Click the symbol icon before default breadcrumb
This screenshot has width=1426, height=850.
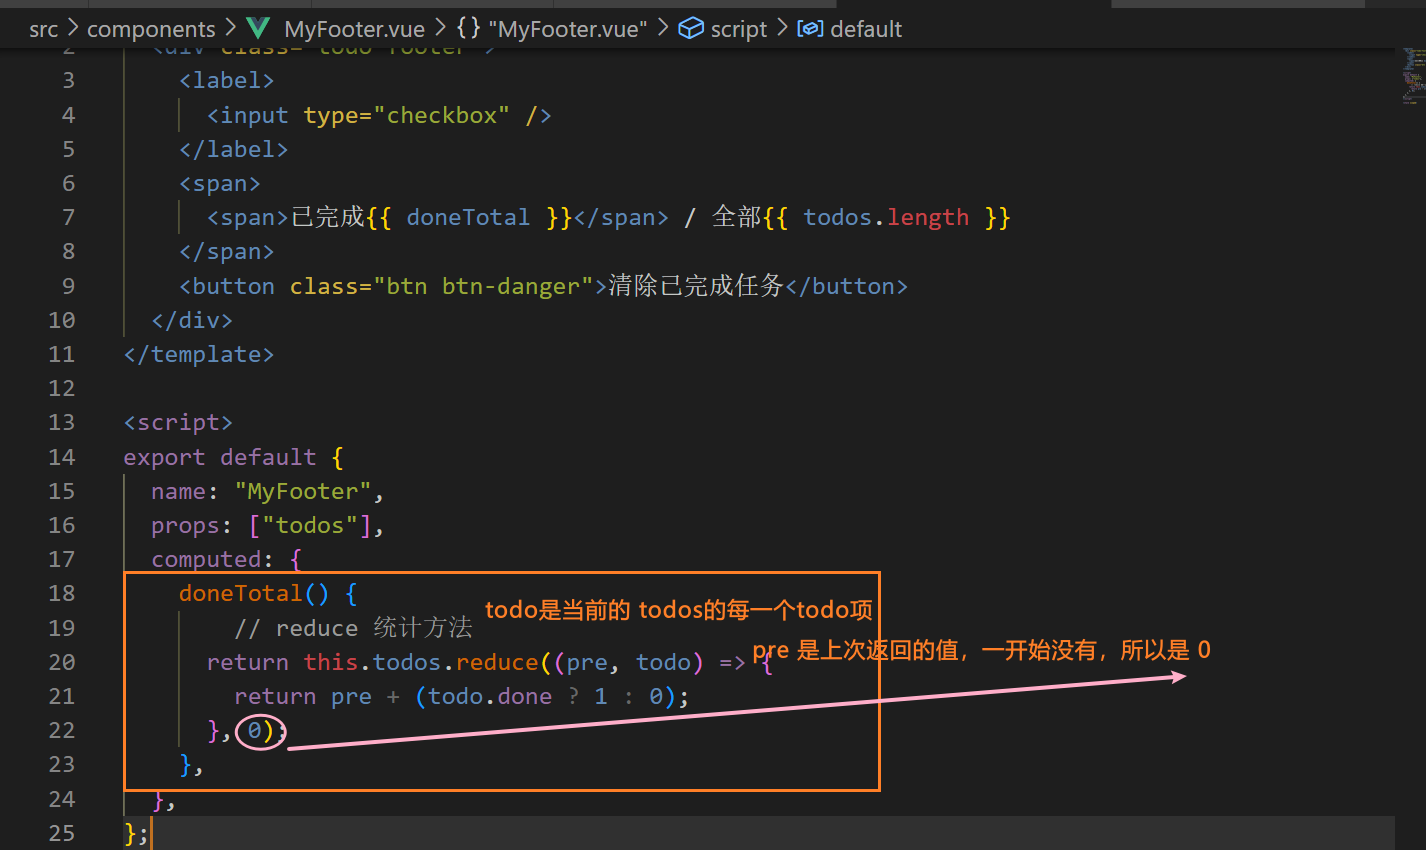pos(810,29)
